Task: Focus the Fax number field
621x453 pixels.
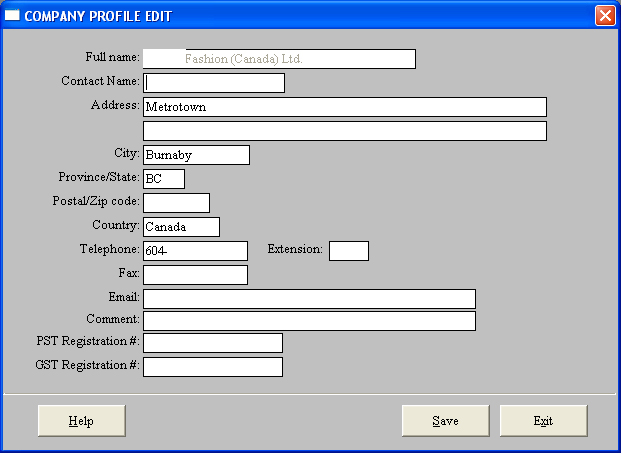Action: [x=195, y=275]
